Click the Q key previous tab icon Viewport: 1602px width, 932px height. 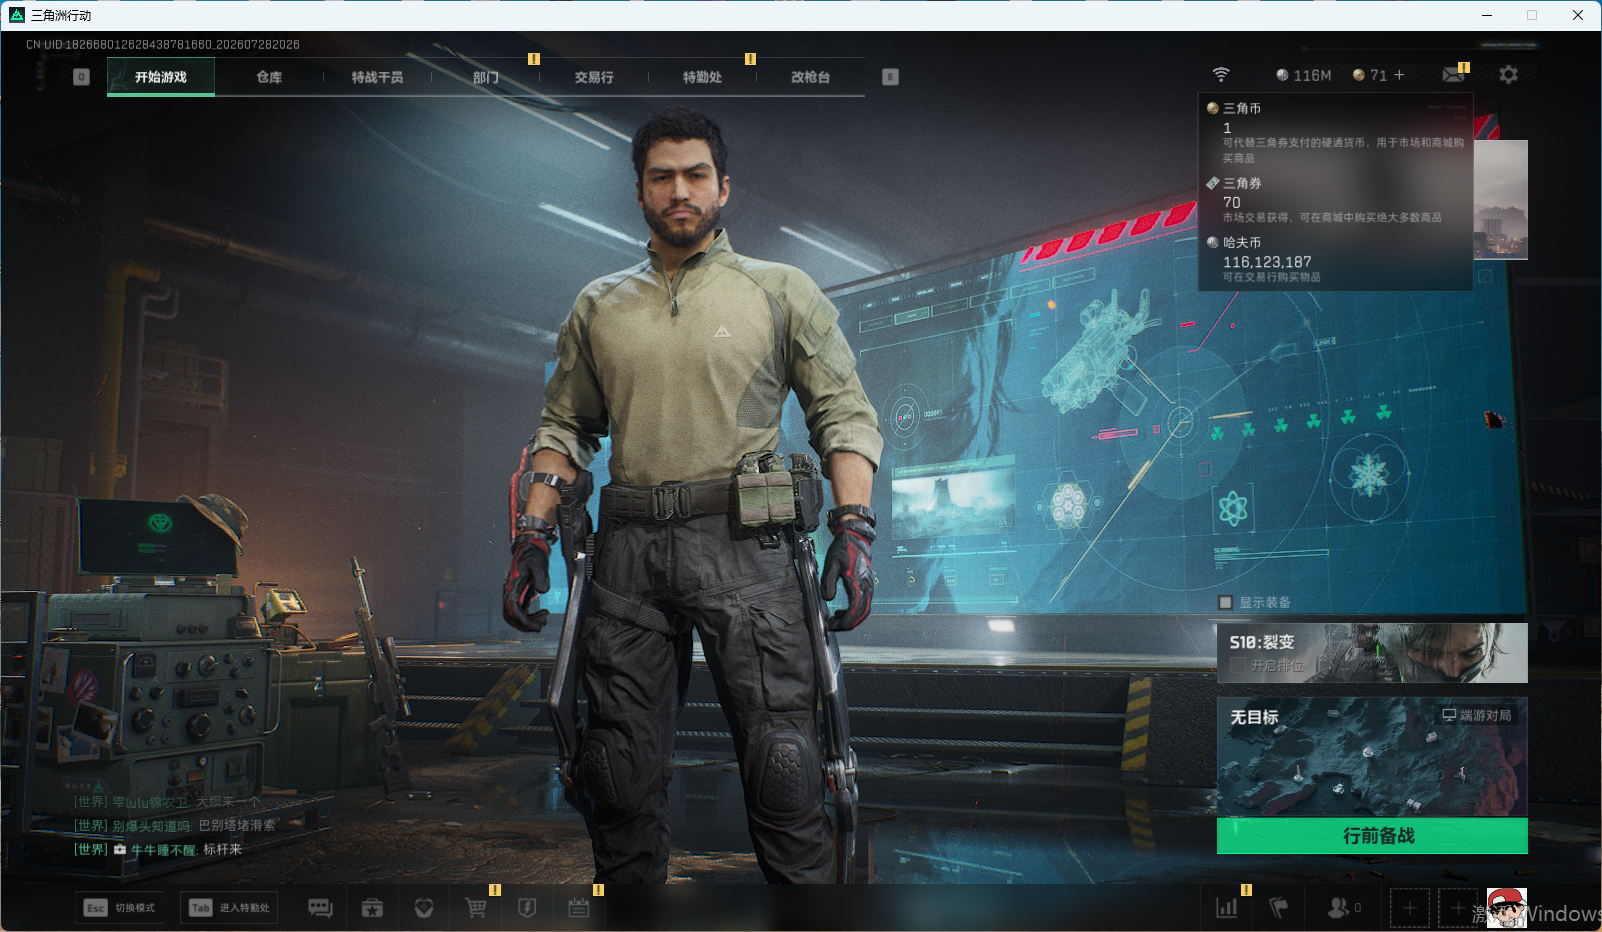[82, 77]
